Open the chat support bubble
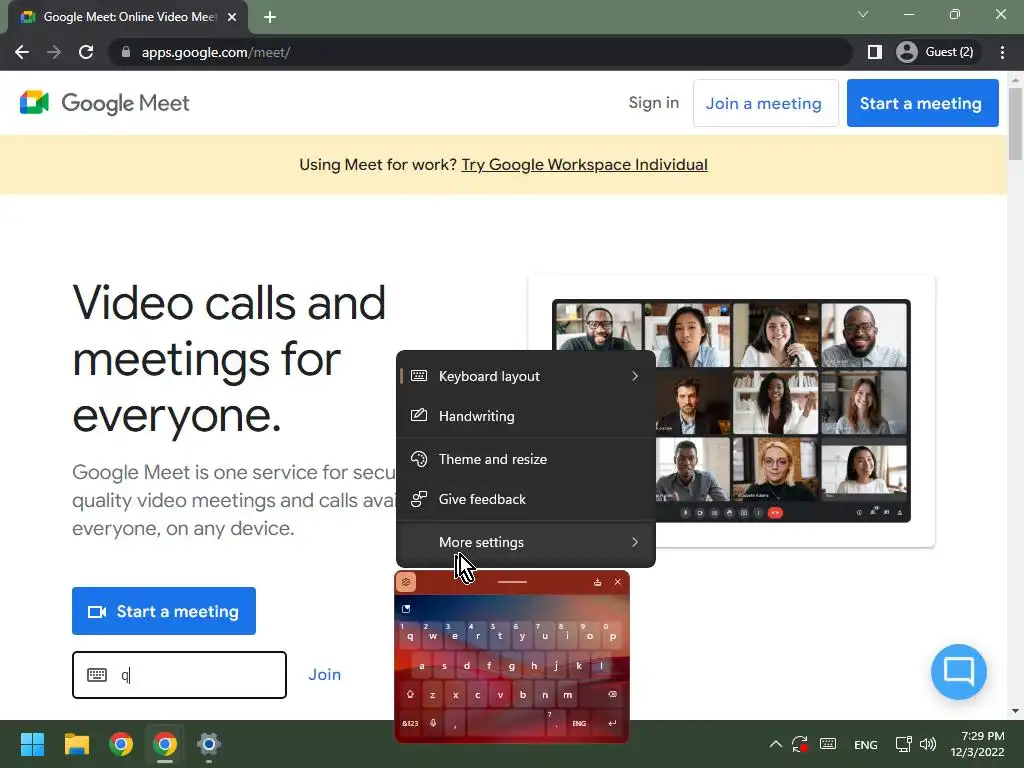This screenshot has height=768, width=1024. 959,671
